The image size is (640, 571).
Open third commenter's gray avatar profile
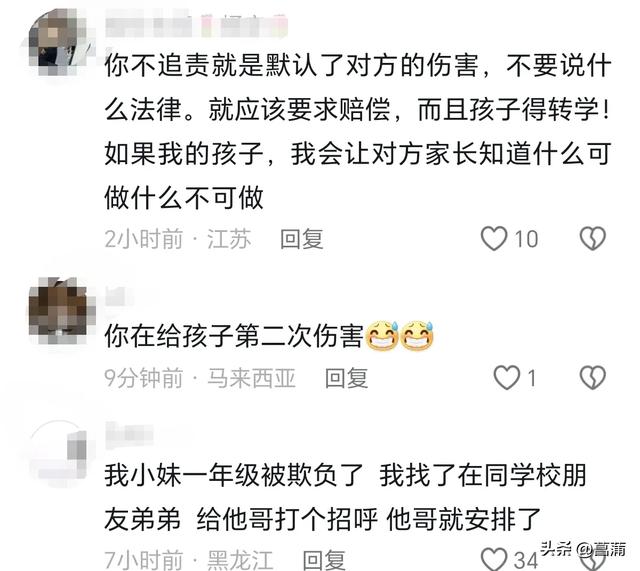[60, 453]
